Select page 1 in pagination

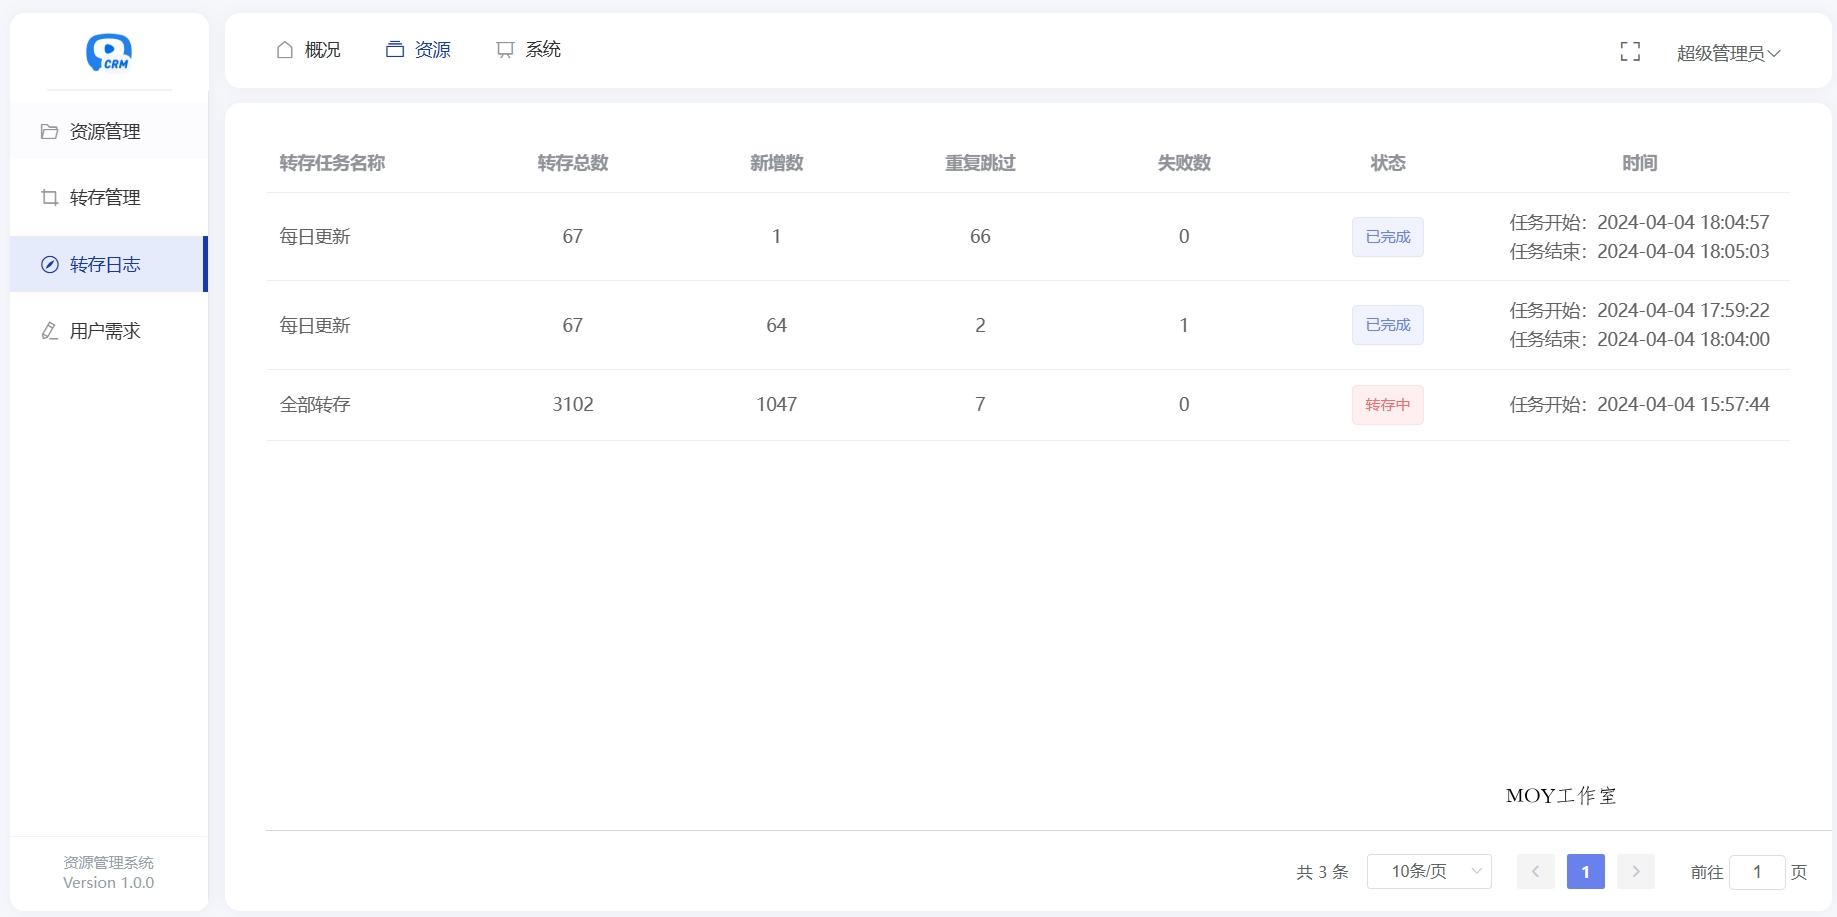pos(1585,871)
